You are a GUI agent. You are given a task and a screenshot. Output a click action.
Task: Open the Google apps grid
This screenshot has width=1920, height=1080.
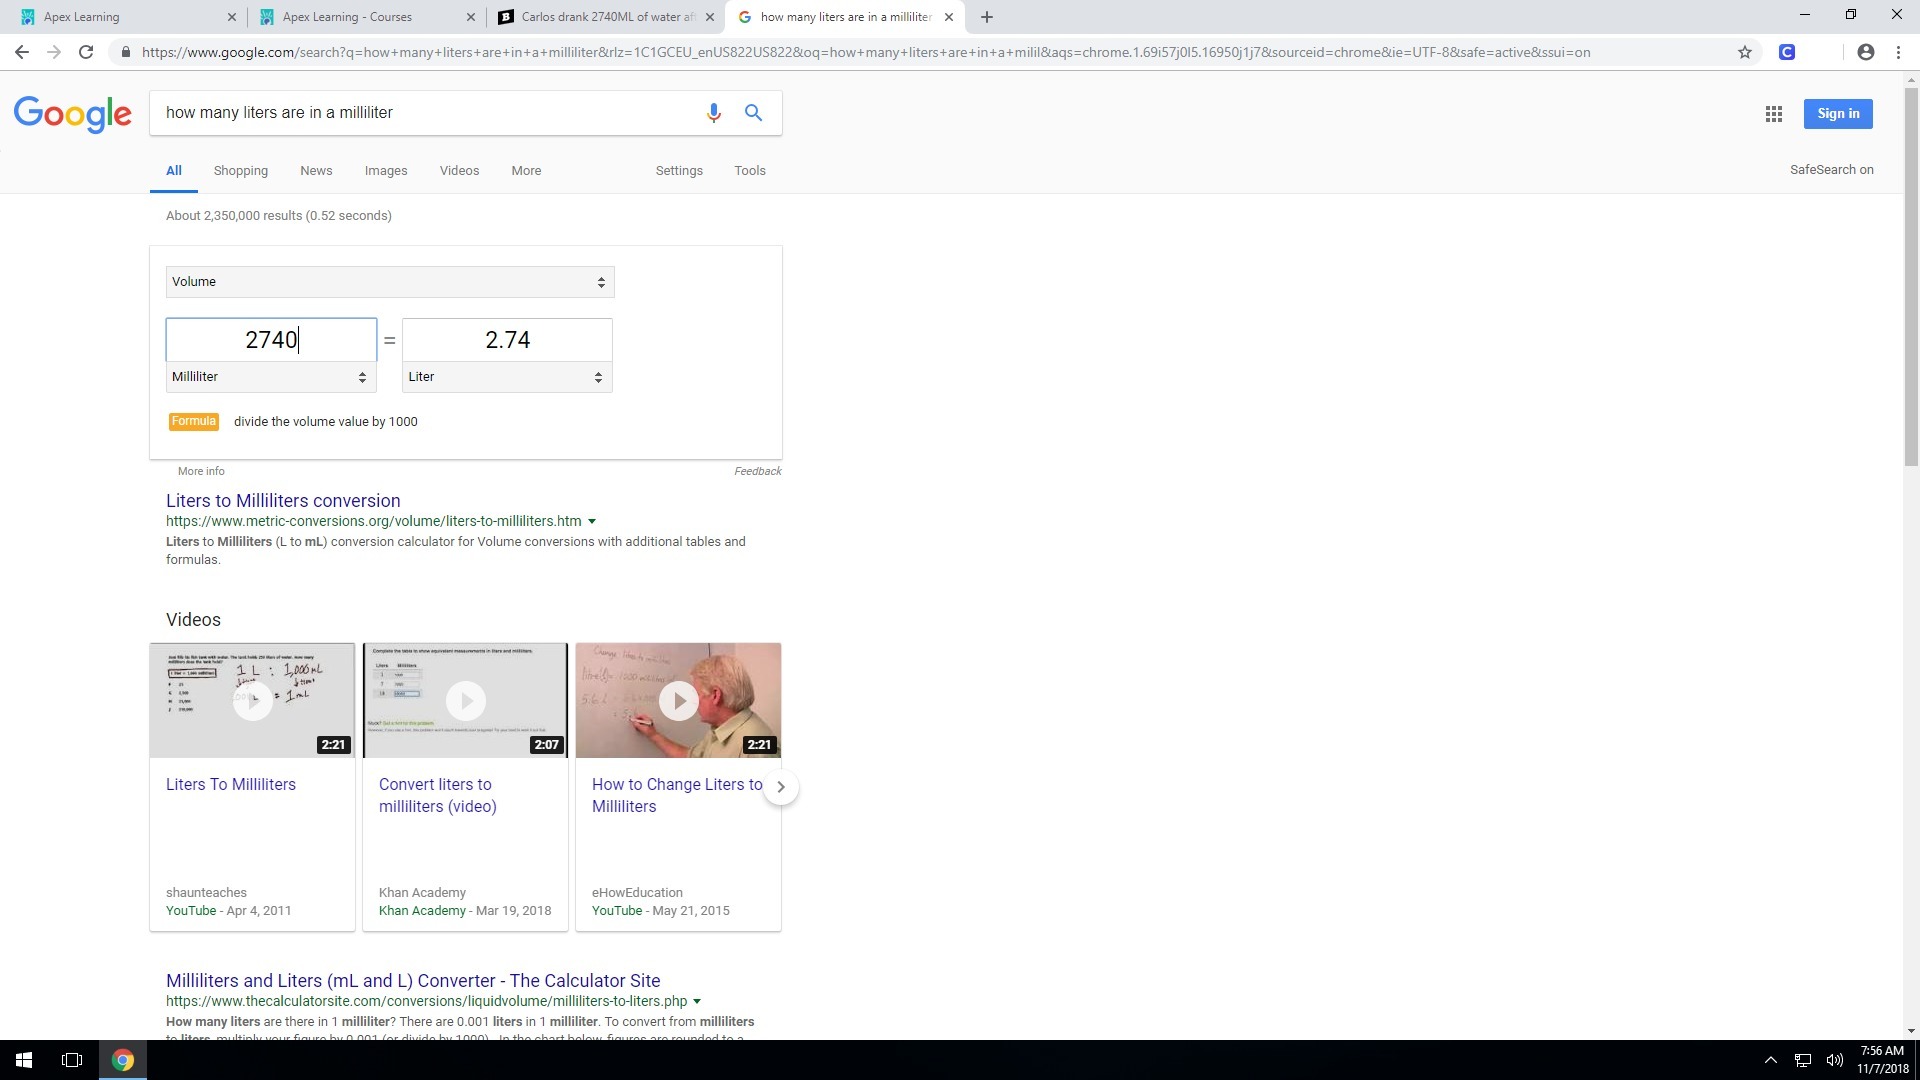click(1773, 114)
